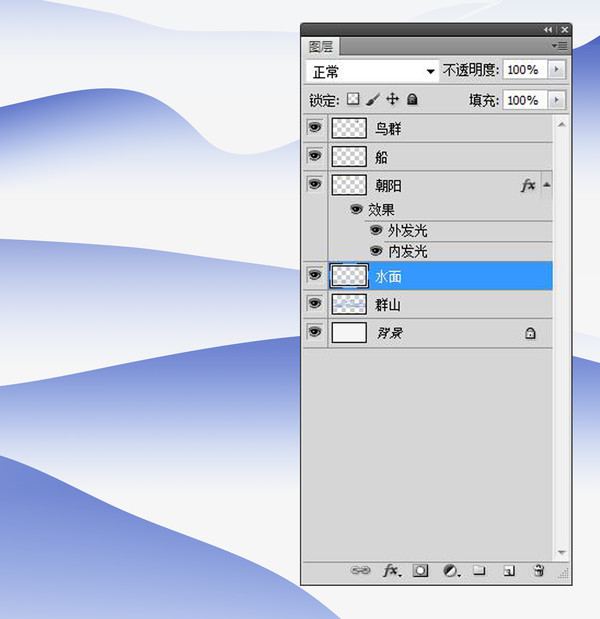Open the layers panel flyout menu
Viewport: 600px width, 619px height.
[x=559, y=46]
